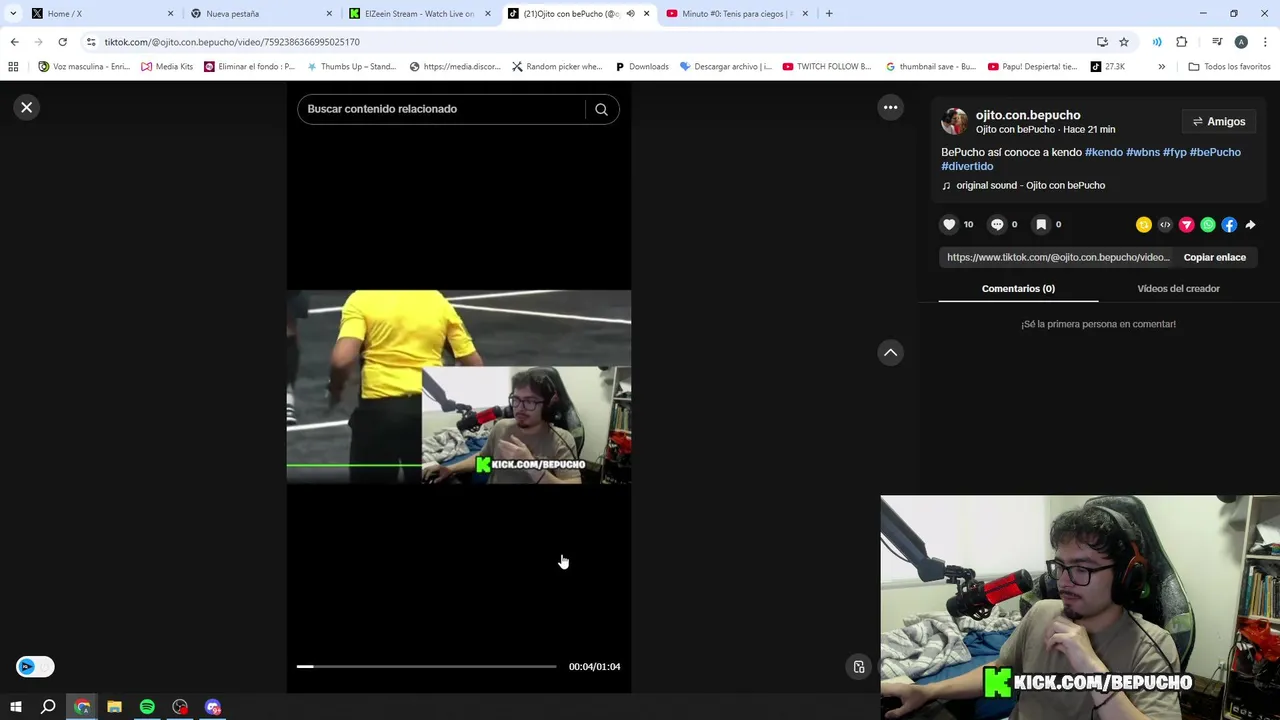1280x720 pixels.
Task: Open Windows taskbar search
Action: pos(48,707)
